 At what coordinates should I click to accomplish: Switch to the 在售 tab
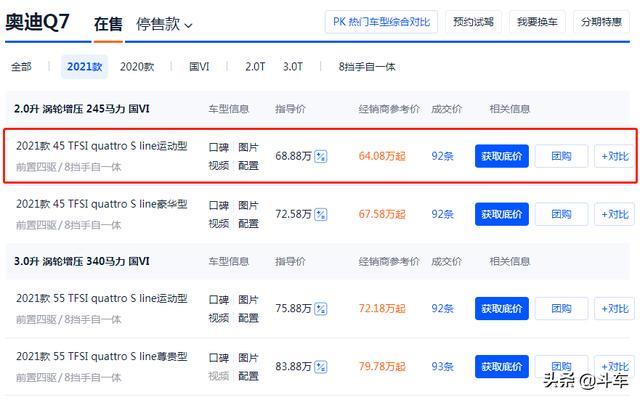108,24
